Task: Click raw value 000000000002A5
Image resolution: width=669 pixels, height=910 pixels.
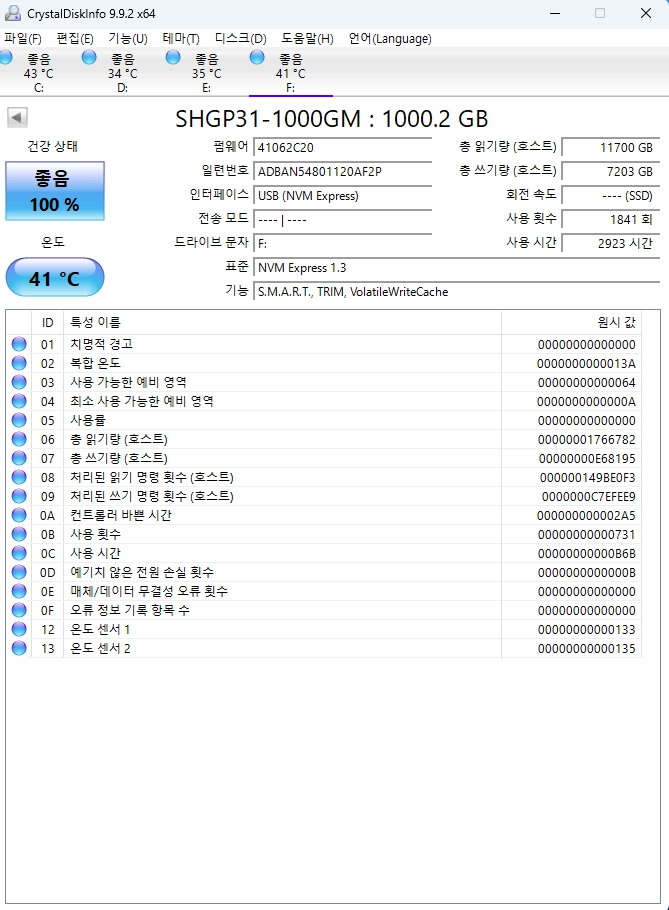Action: (x=586, y=516)
